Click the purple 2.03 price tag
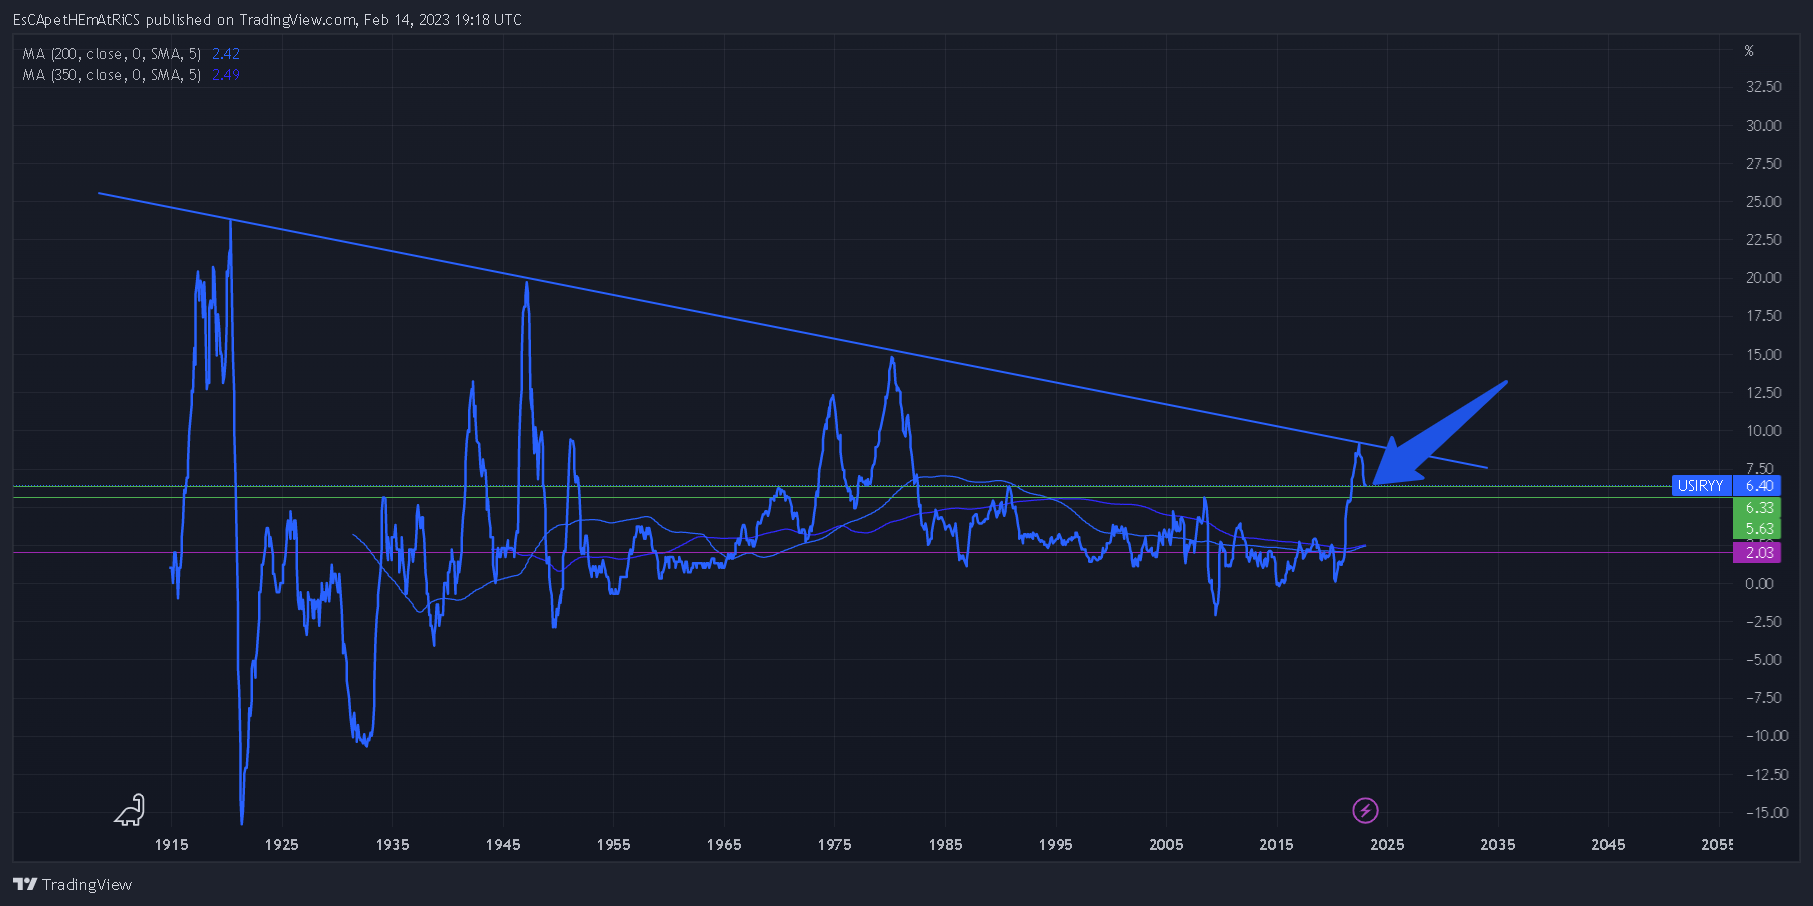The height and width of the screenshot is (906, 1813). coord(1759,553)
